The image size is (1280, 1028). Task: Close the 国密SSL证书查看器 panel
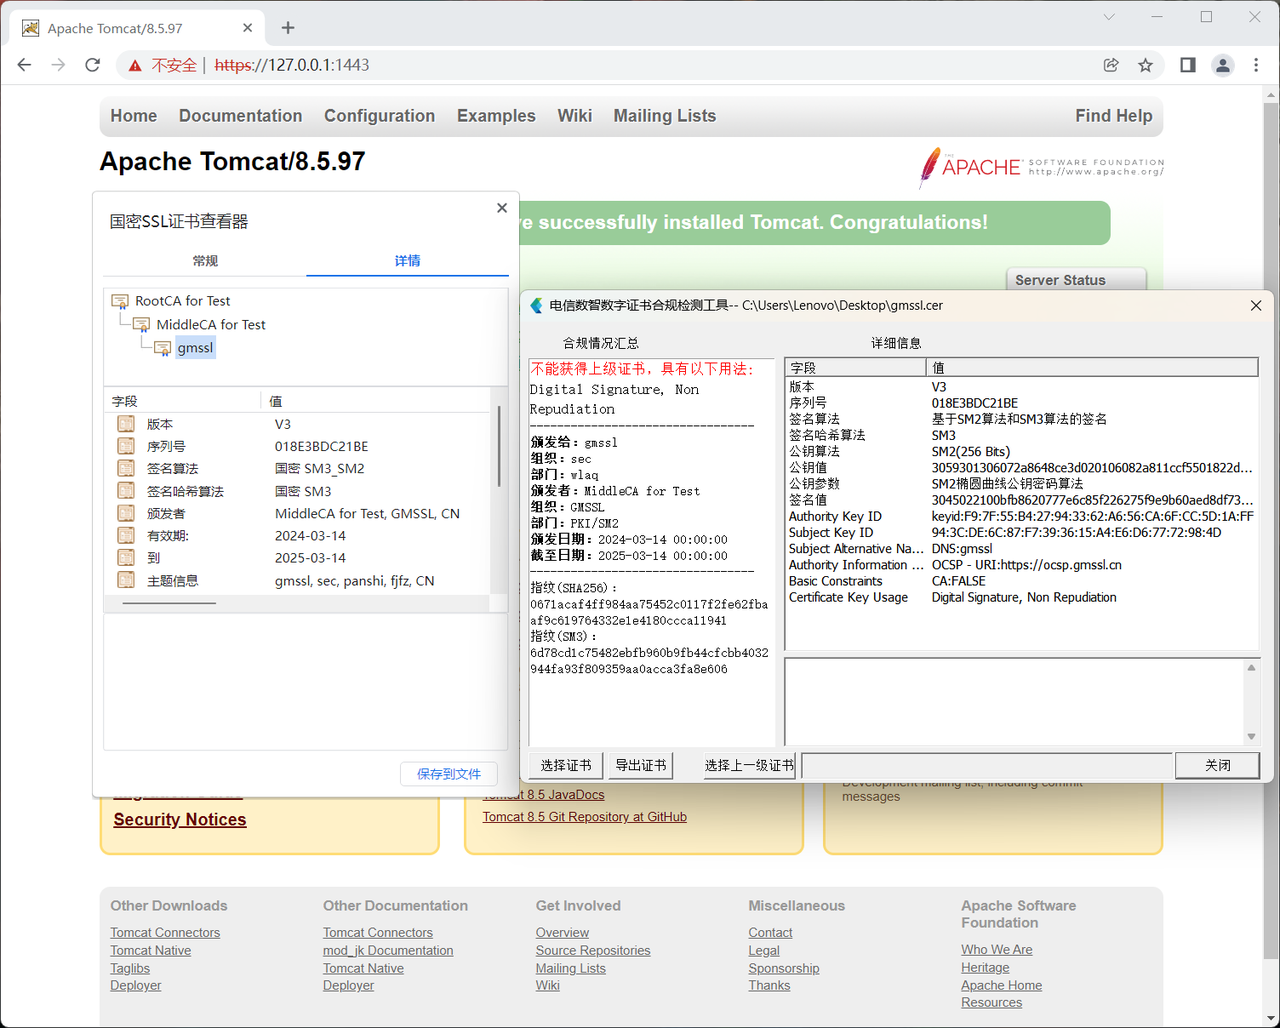(502, 208)
